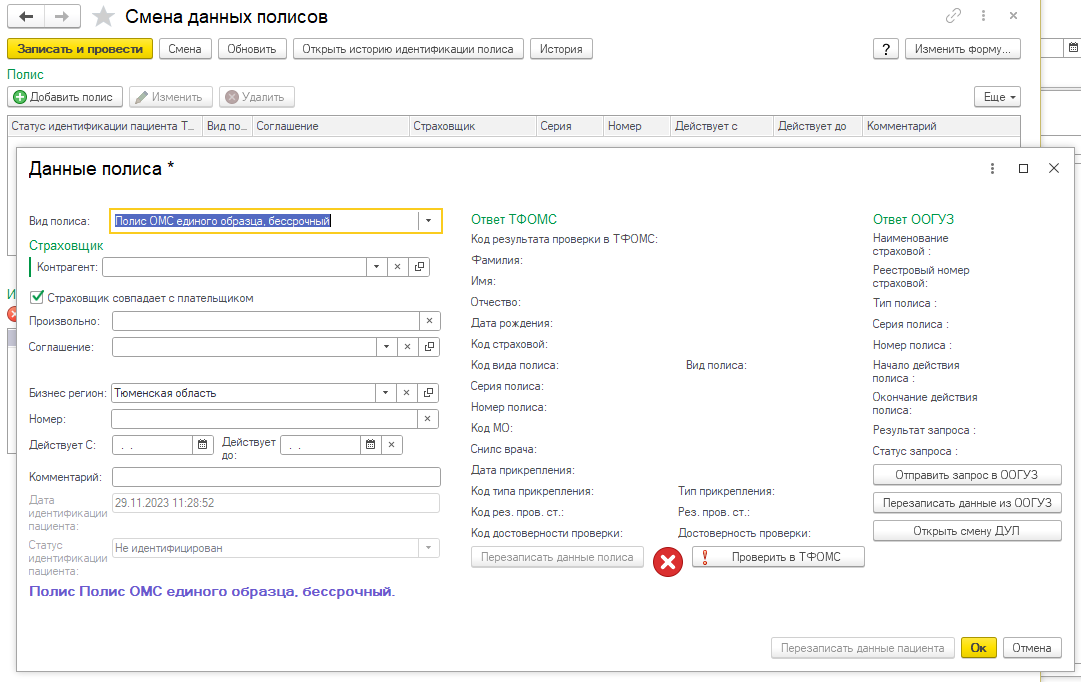This screenshot has width=1081, height=682.
Task: Click the back navigation arrow
Action: (27, 17)
